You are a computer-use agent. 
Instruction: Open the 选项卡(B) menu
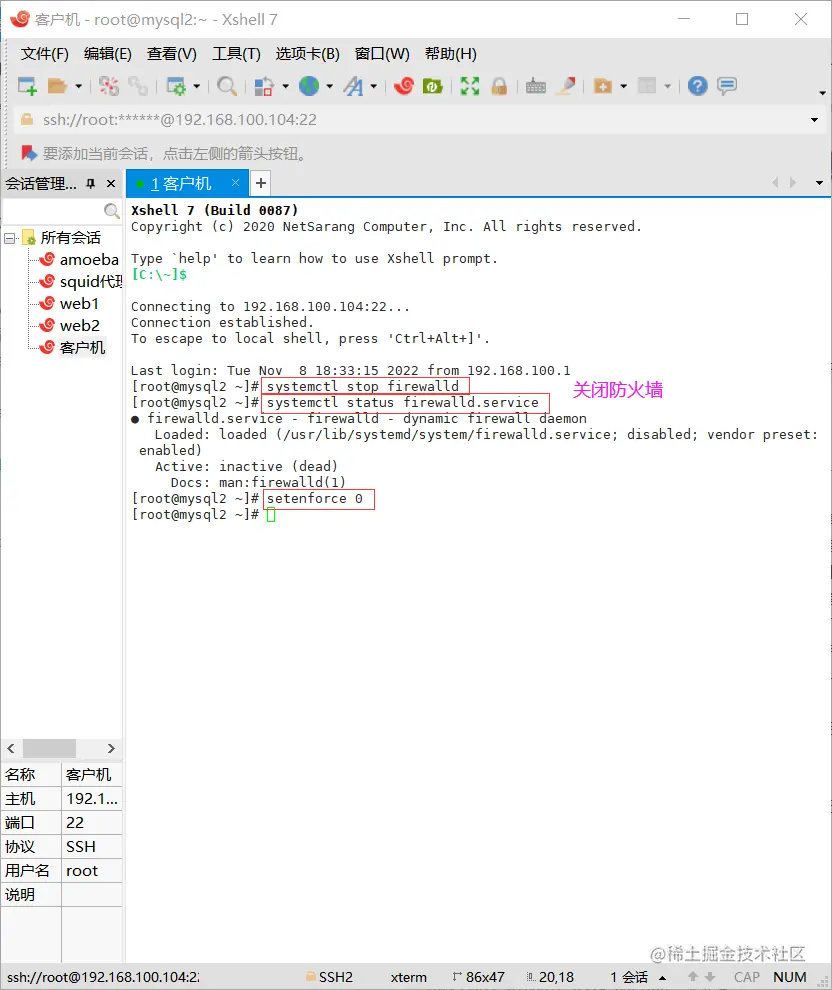click(307, 54)
